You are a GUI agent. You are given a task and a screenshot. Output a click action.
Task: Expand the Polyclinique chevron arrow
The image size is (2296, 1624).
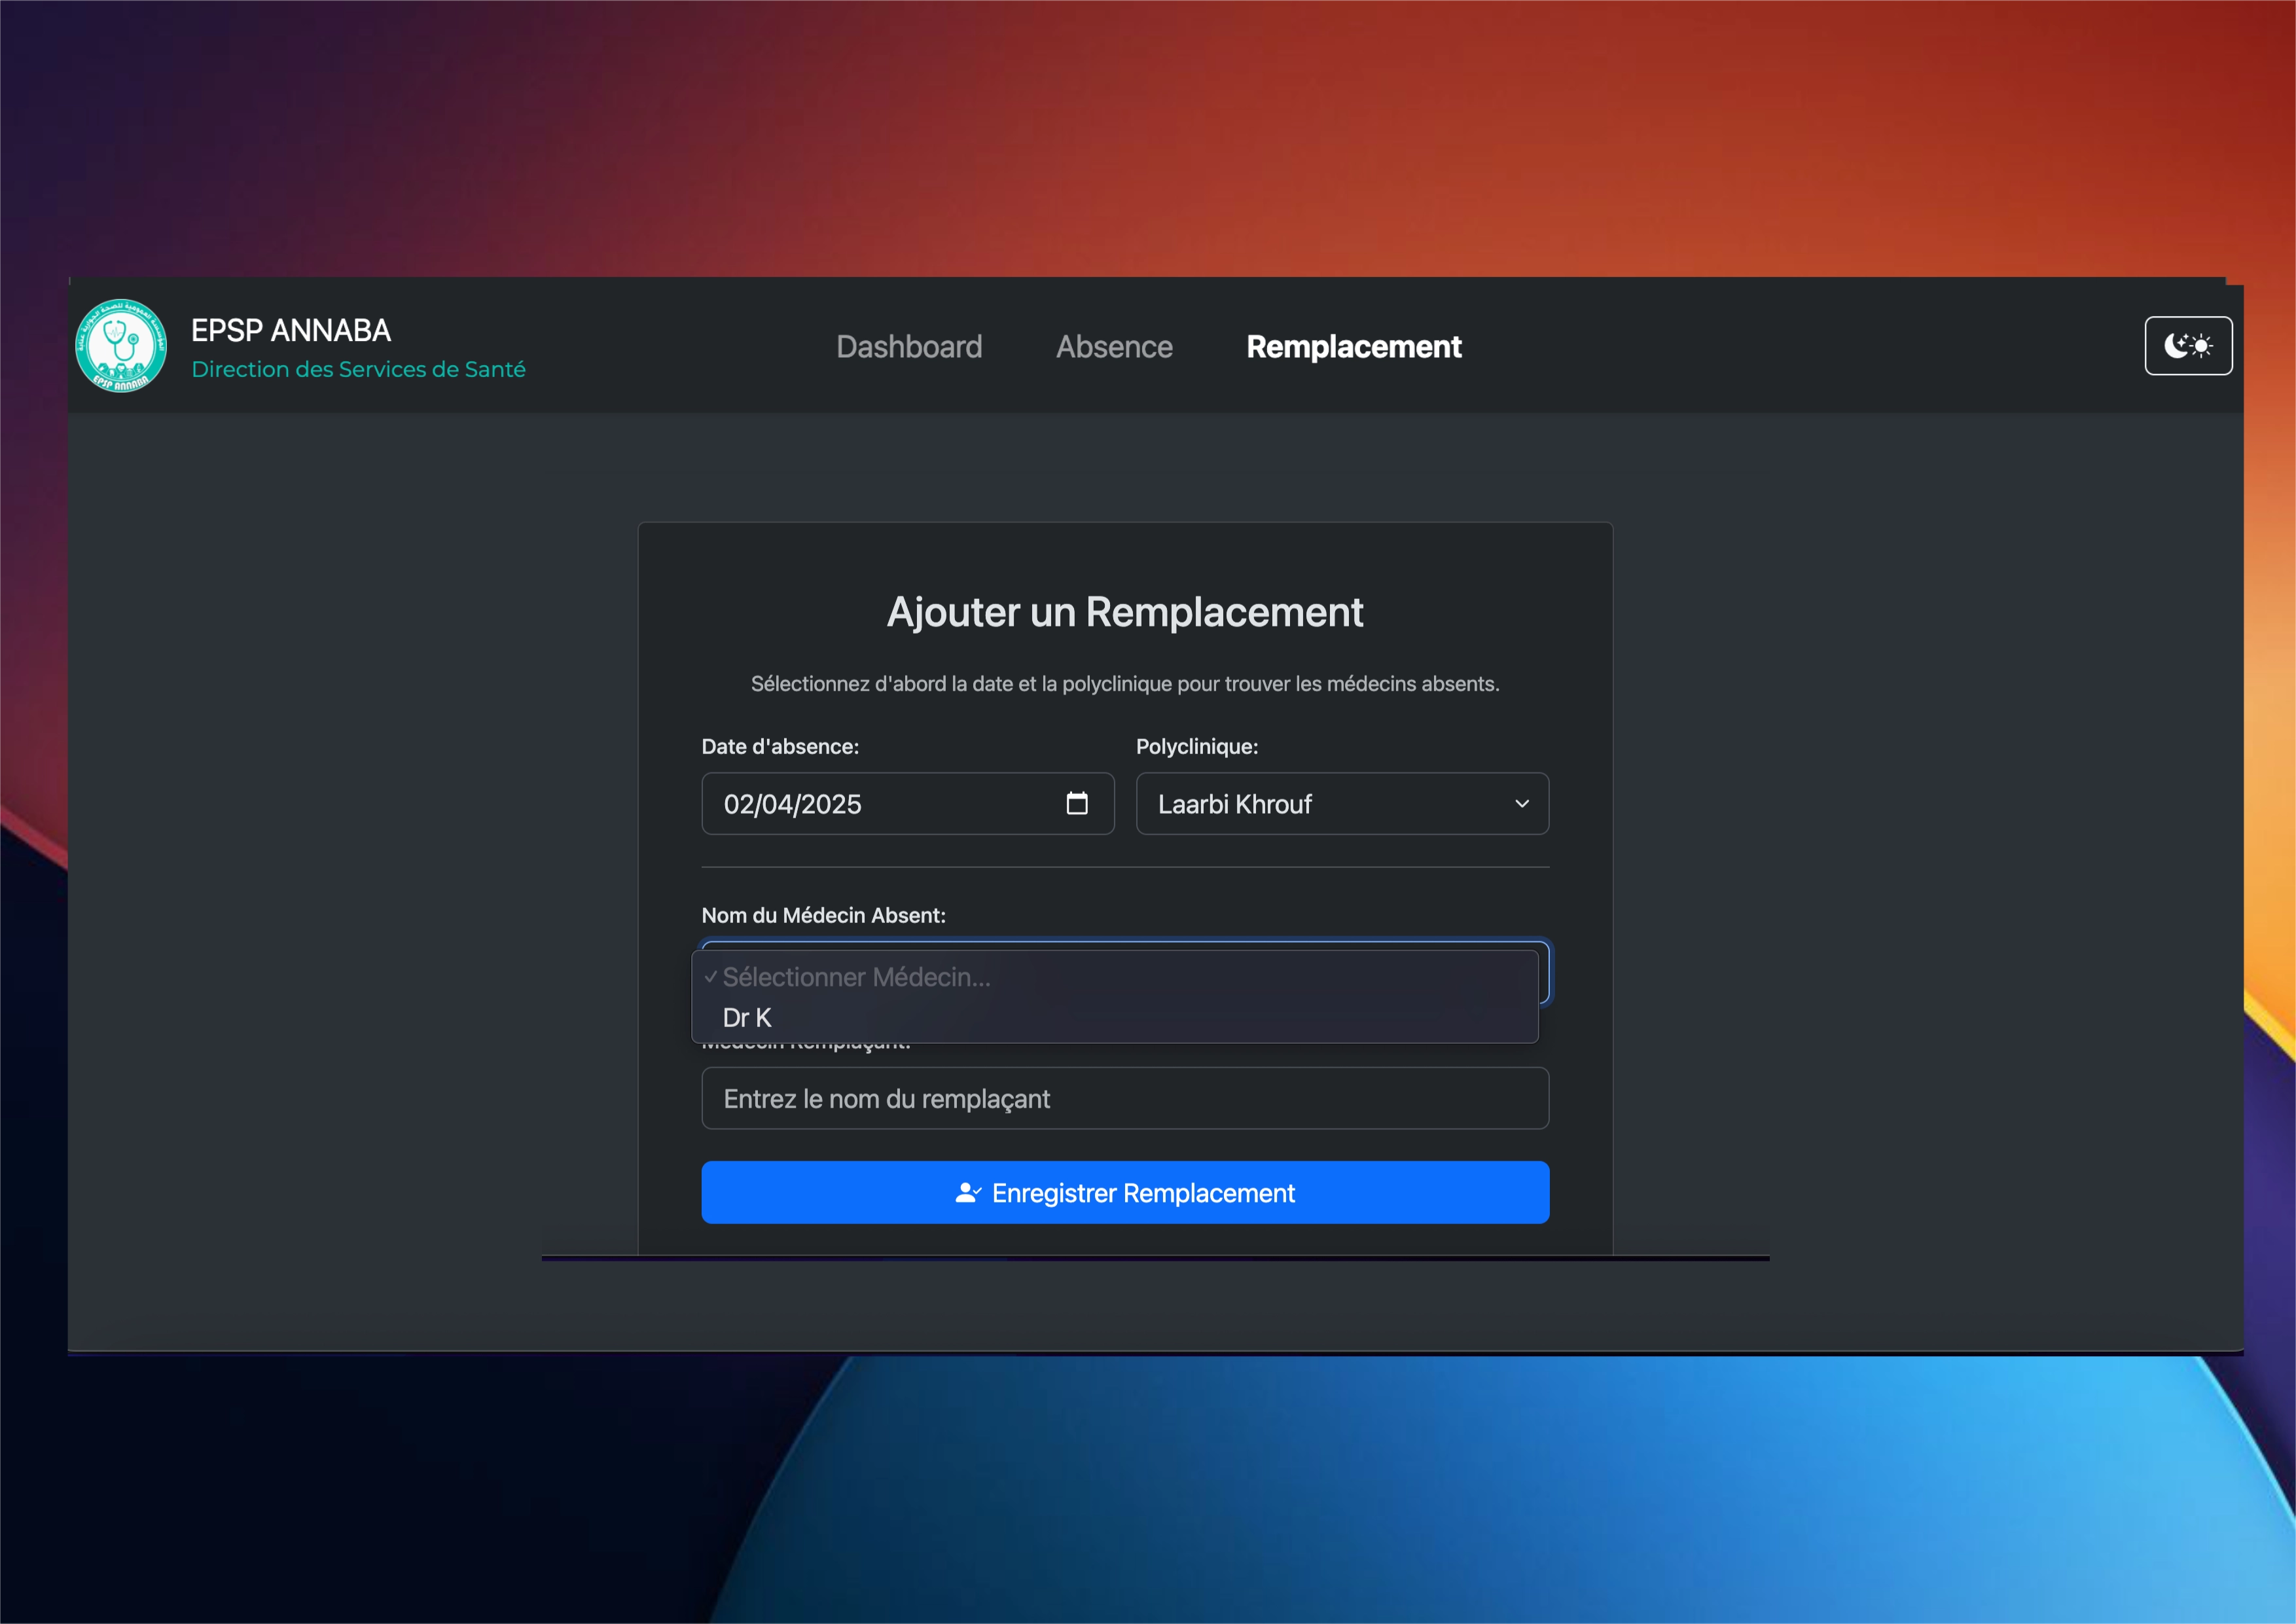pyautogui.click(x=1521, y=804)
